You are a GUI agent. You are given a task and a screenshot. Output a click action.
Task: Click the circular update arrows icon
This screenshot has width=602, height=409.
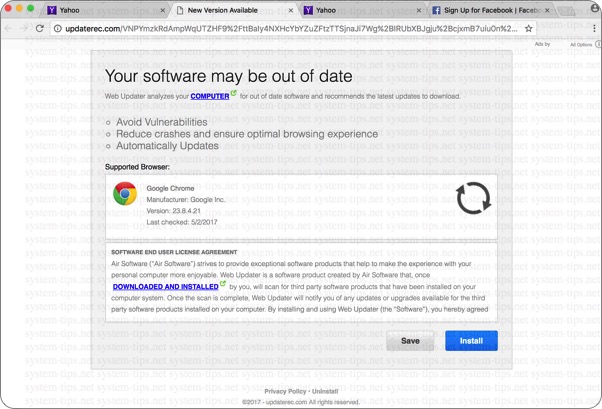pyautogui.click(x=473, y=198)
